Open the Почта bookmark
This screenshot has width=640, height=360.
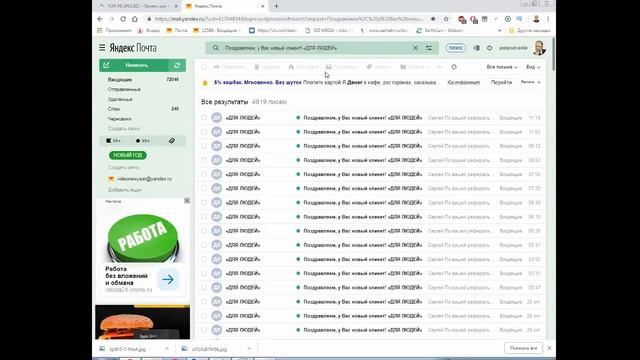click(177, 31)
